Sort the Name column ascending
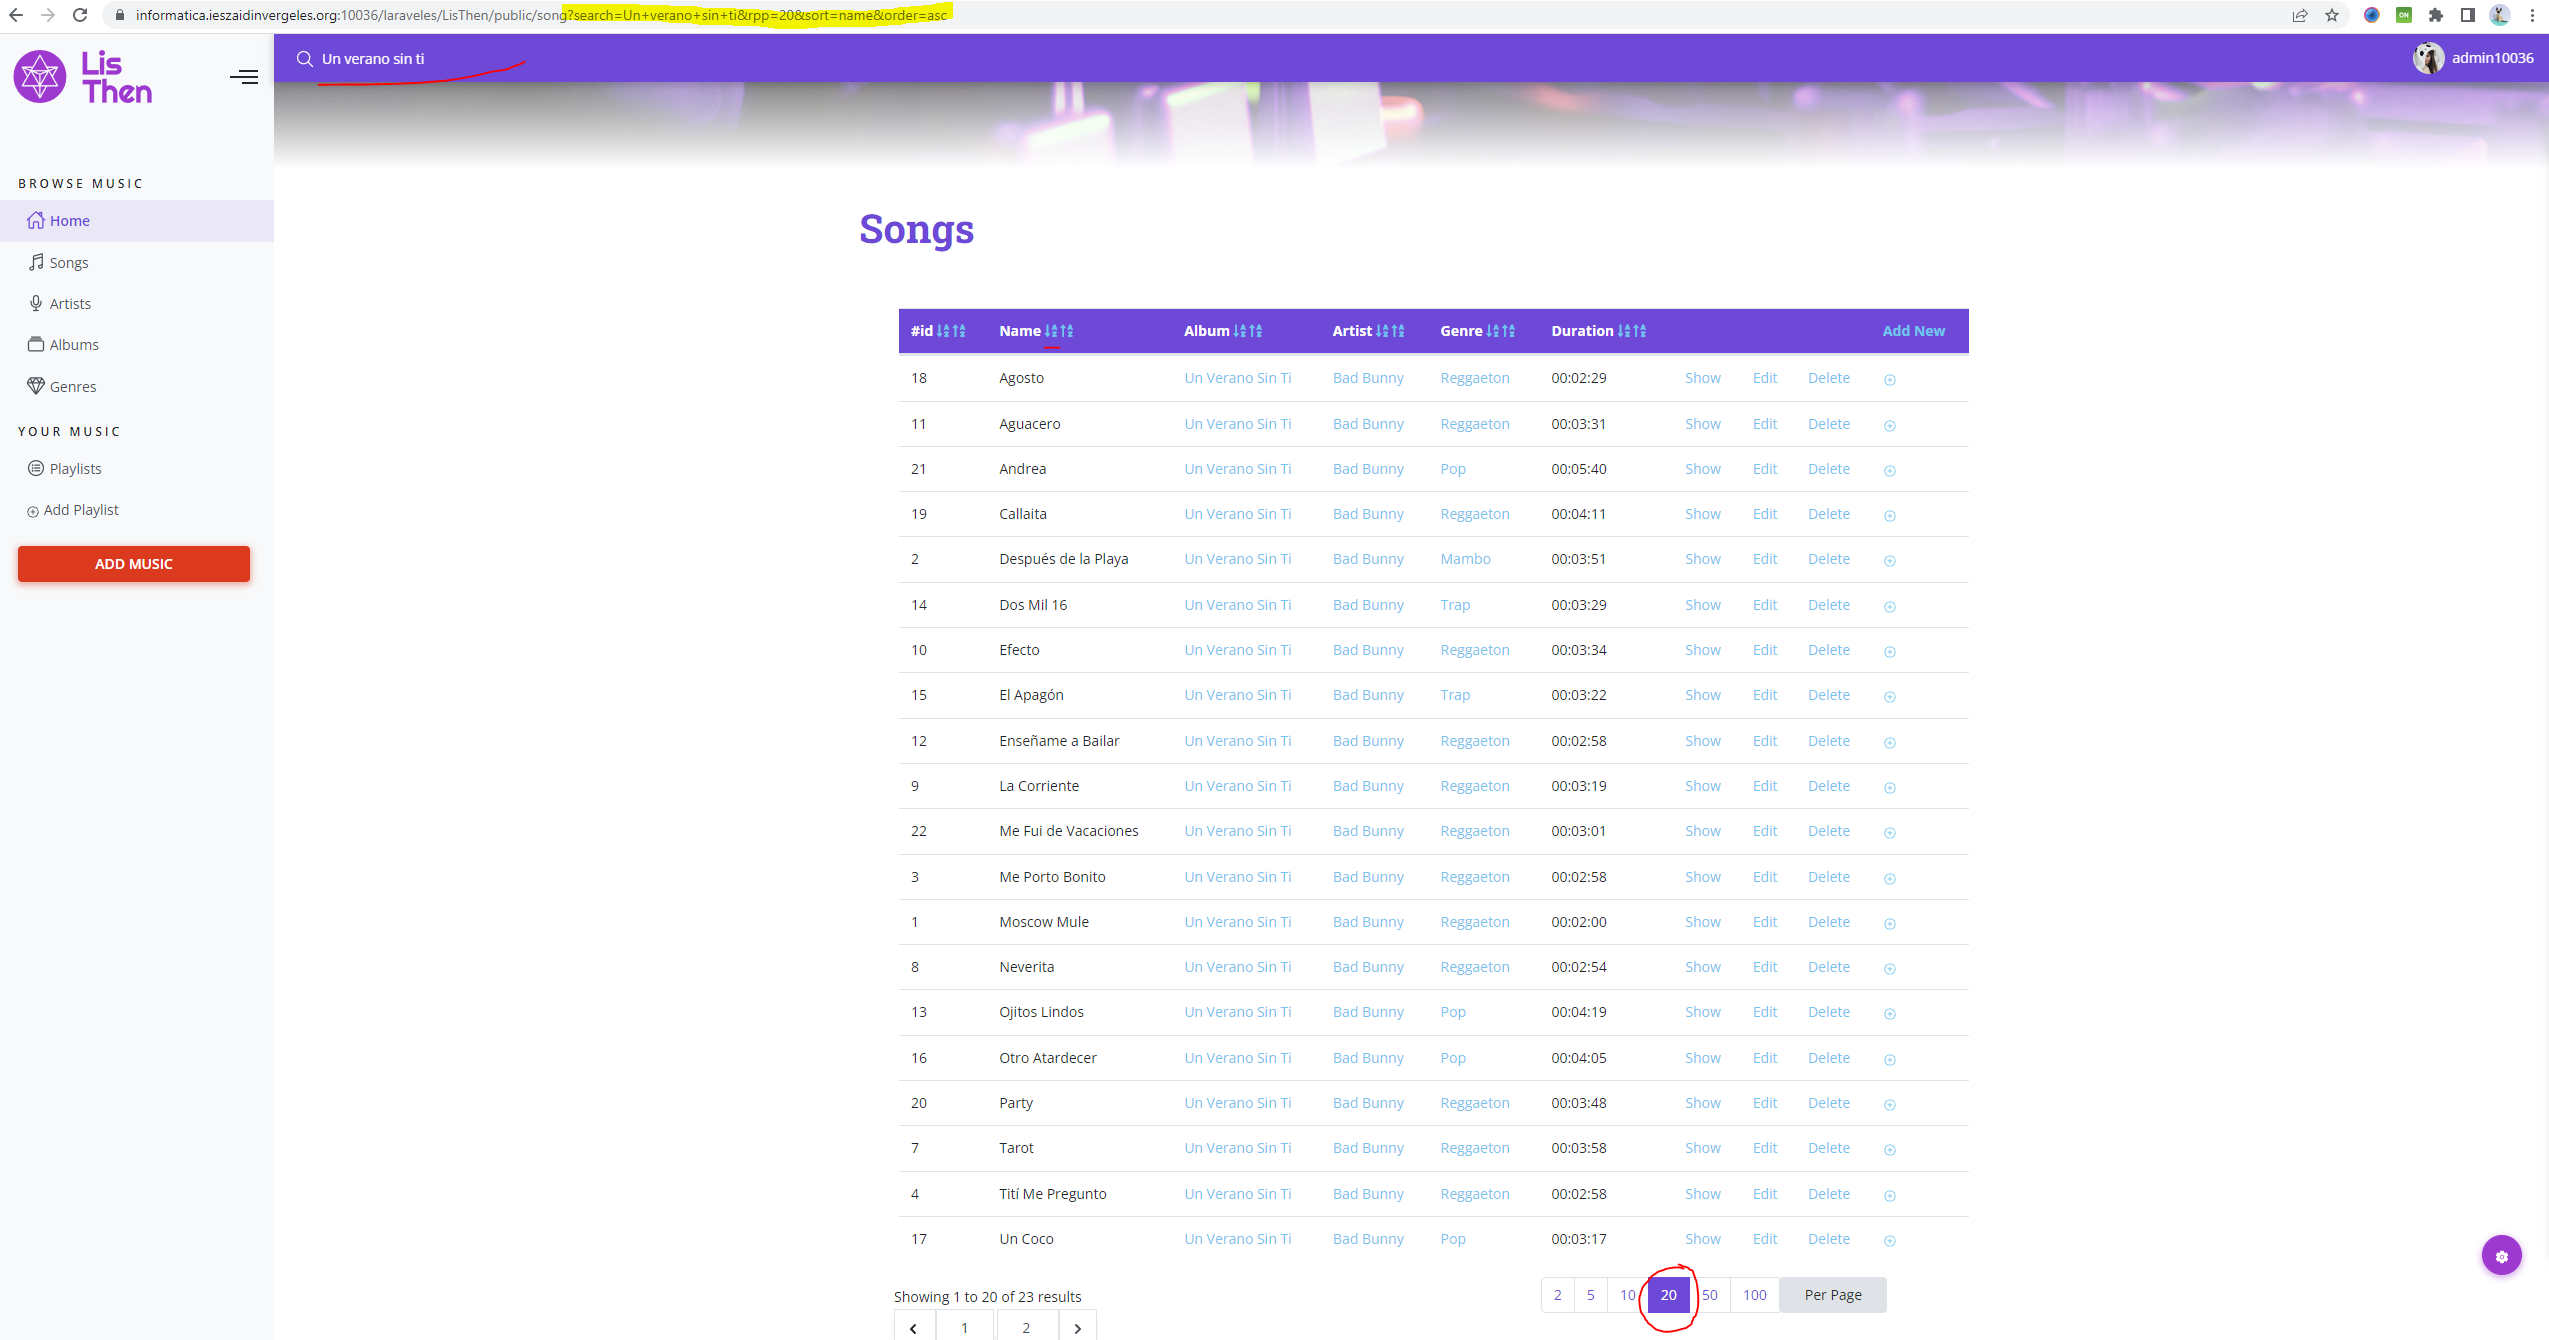 point(1051,331)
